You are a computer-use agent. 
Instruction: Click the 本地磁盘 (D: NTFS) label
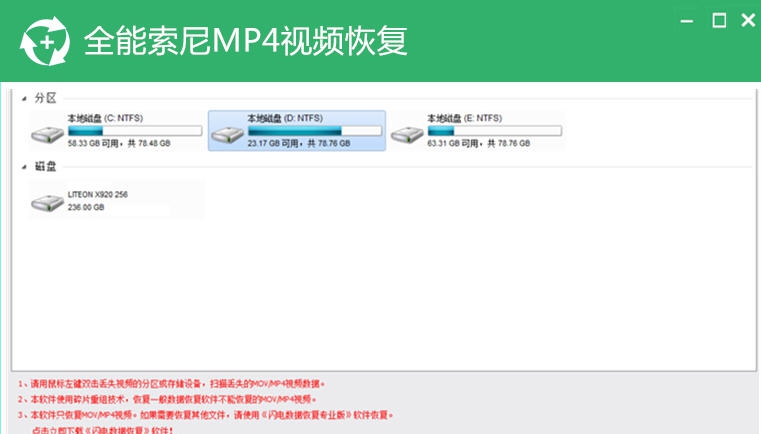pos(285,118)
